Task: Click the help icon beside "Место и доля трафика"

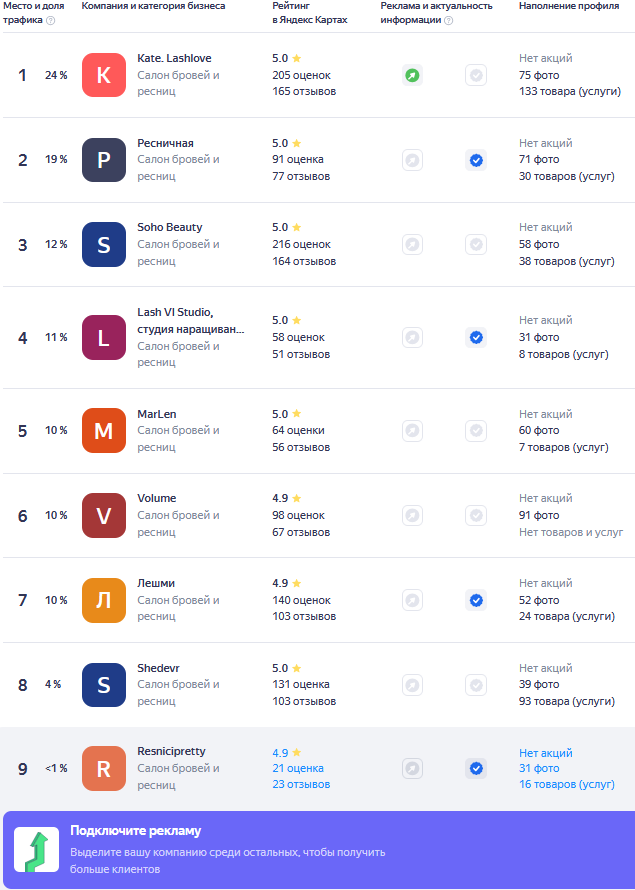Action: [x=50, y=20]
